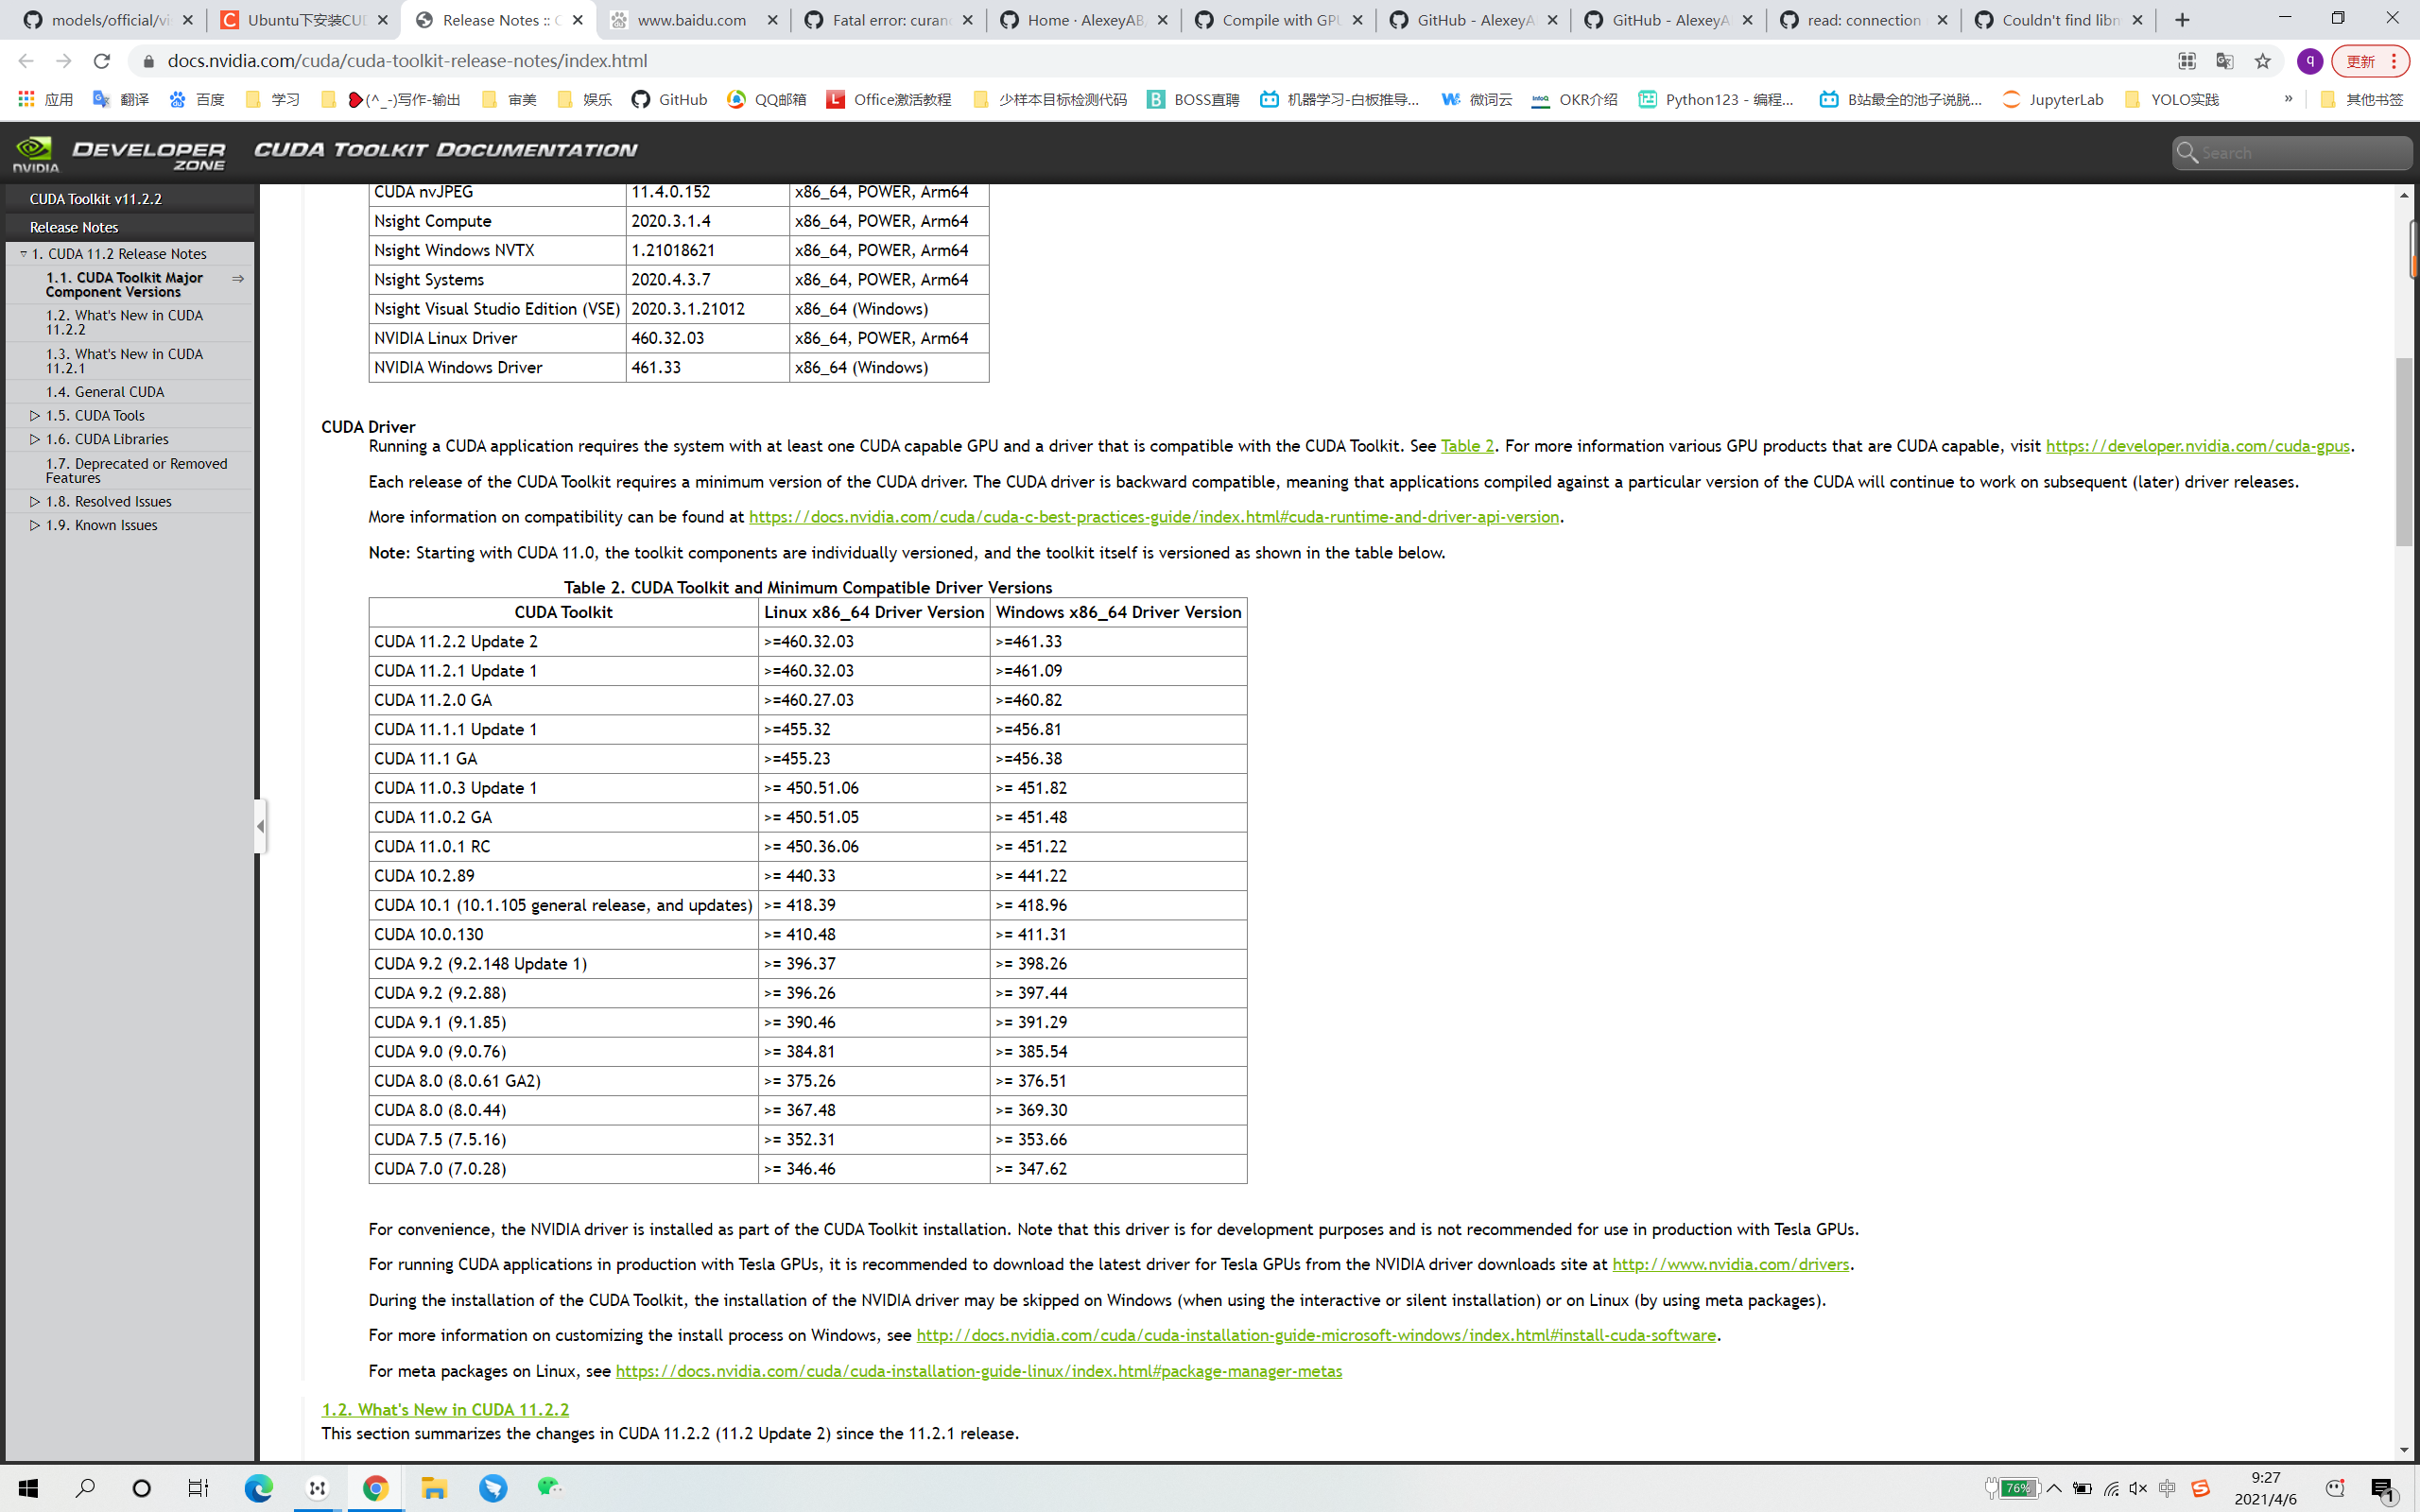The height and width of the screenshot is (1512, 2420).
Task: Expand the 1.9. Known Issues section
Action: [35, 525]
